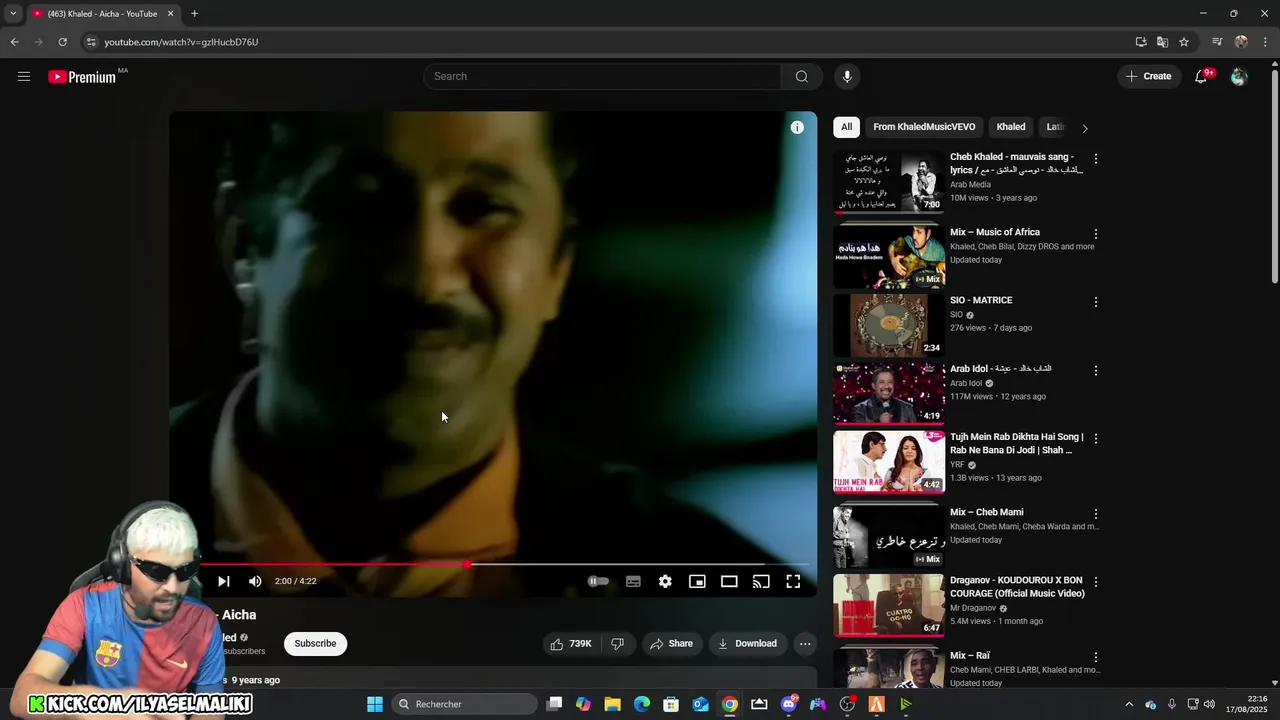Enter fullscreen mode

coord(793,581)
